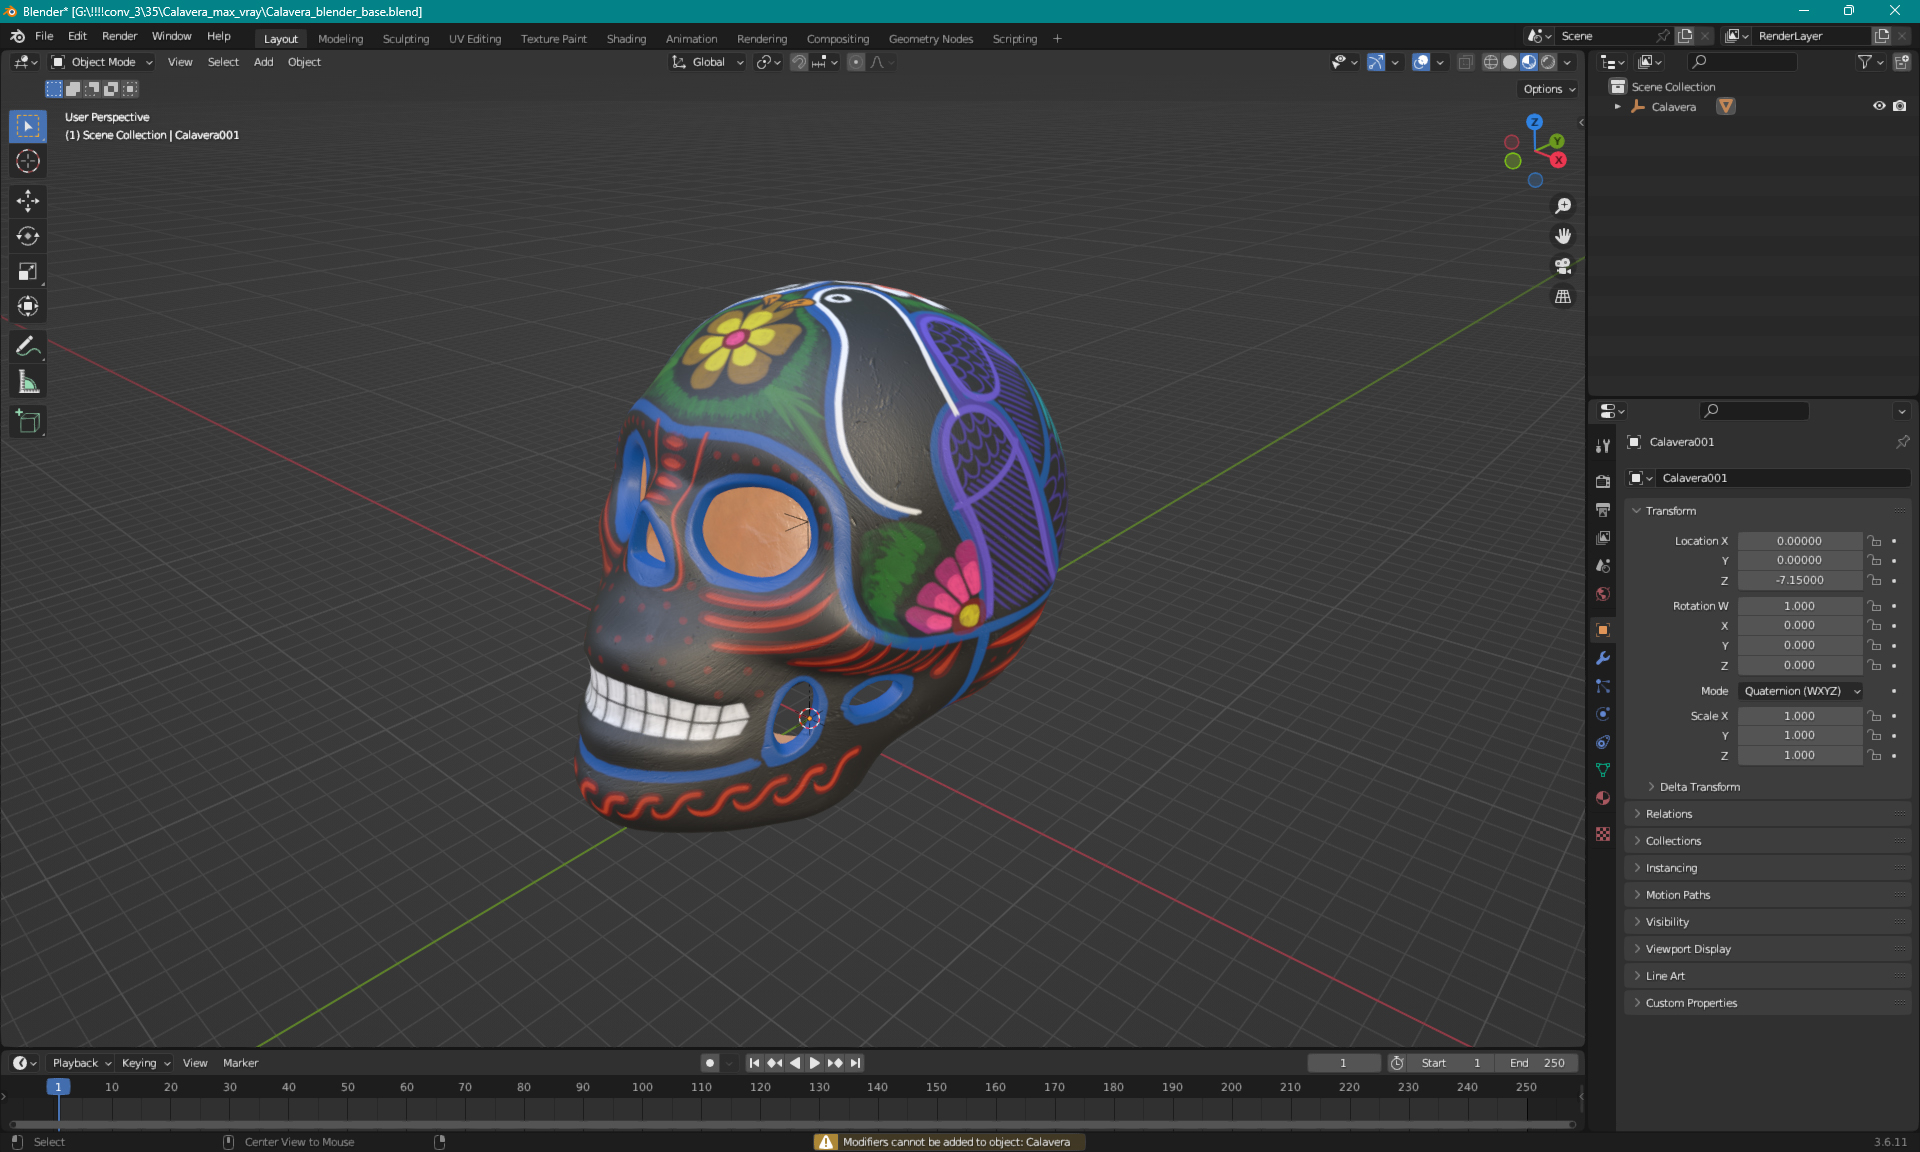
Task: Click the Object menu in header
Action: coord(304,62)
